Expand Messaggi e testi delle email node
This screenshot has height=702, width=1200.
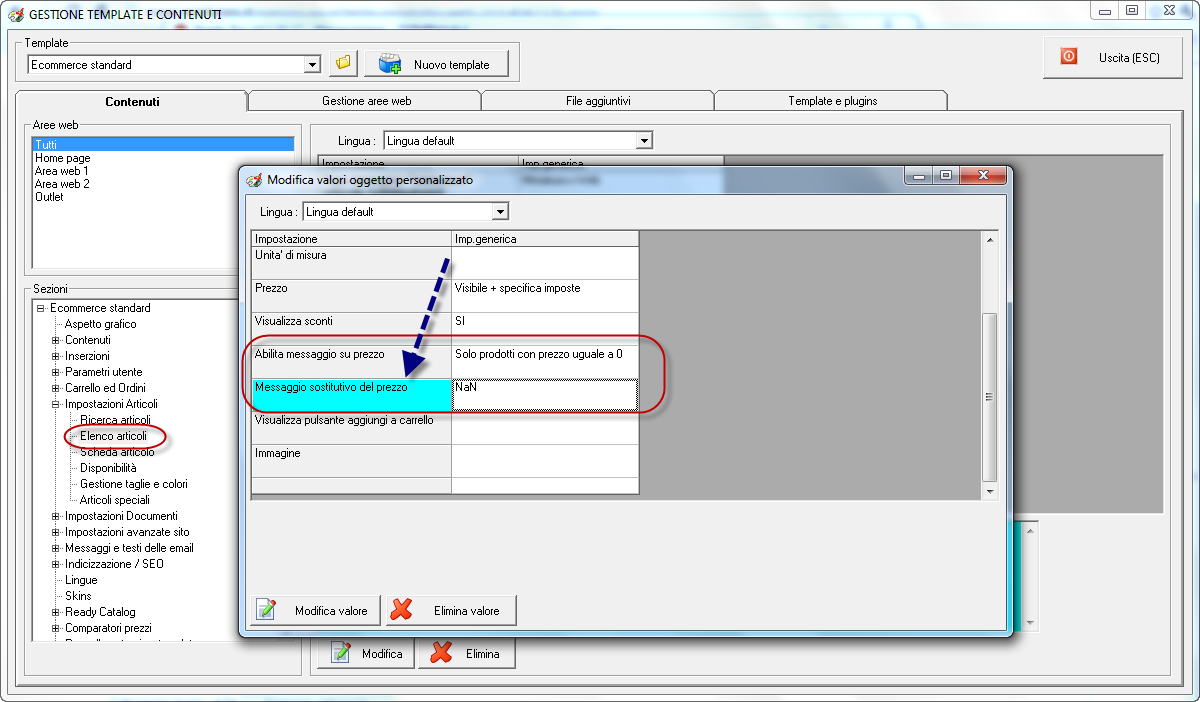(56, 548)
